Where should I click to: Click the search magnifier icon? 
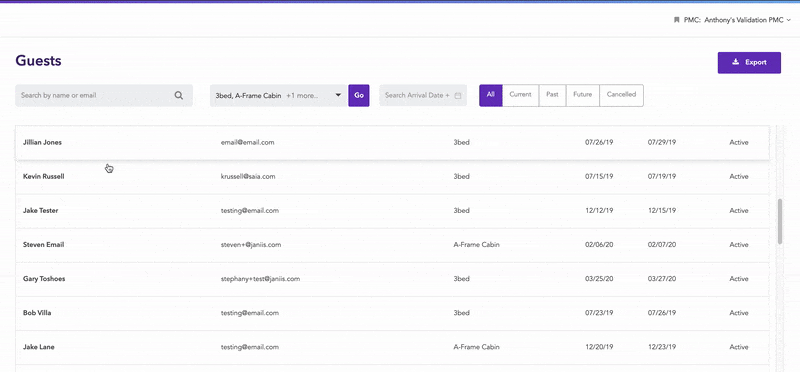[x=179, y=95]
